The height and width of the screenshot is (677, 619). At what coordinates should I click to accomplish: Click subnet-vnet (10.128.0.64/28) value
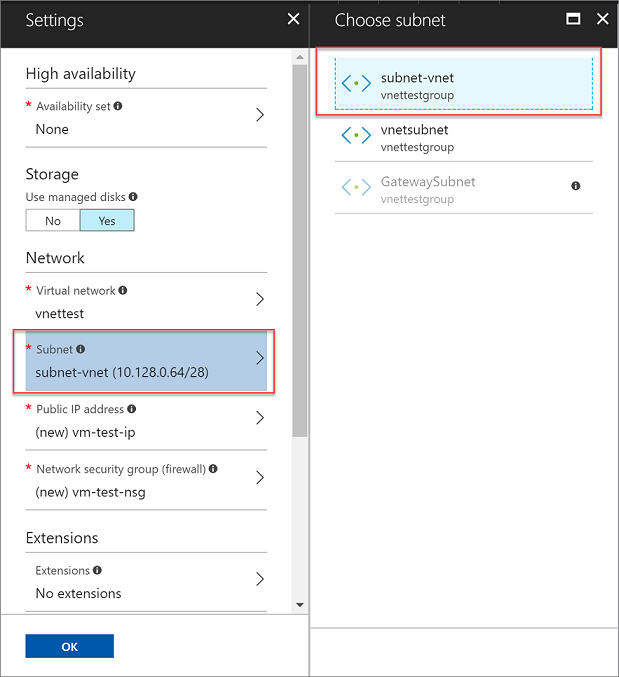(x=122, y=372)
